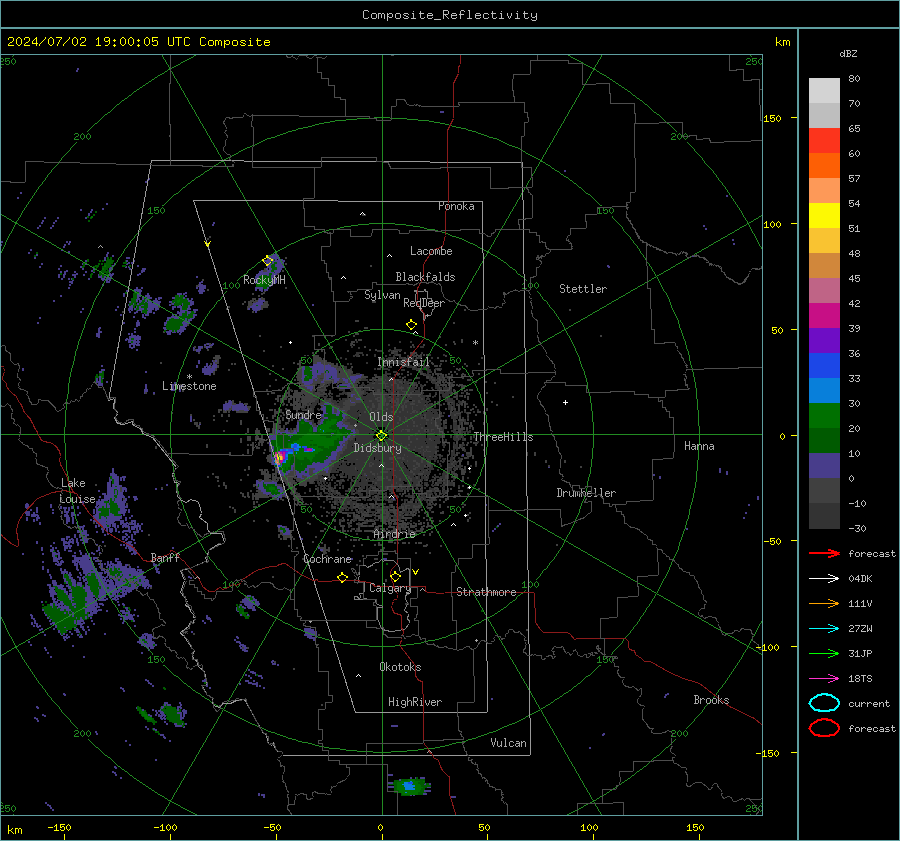
Task: Click the yellow diamond marker above Calgary
Action: [395, 576]
